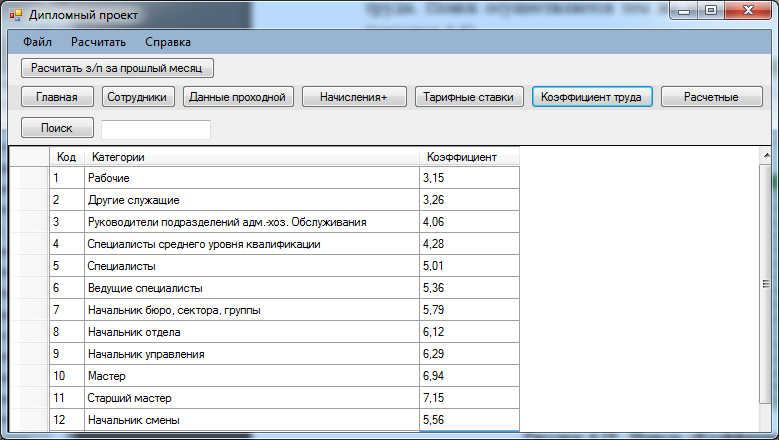
Task: Click coefficient value 7,15
Action: [469, 398]
